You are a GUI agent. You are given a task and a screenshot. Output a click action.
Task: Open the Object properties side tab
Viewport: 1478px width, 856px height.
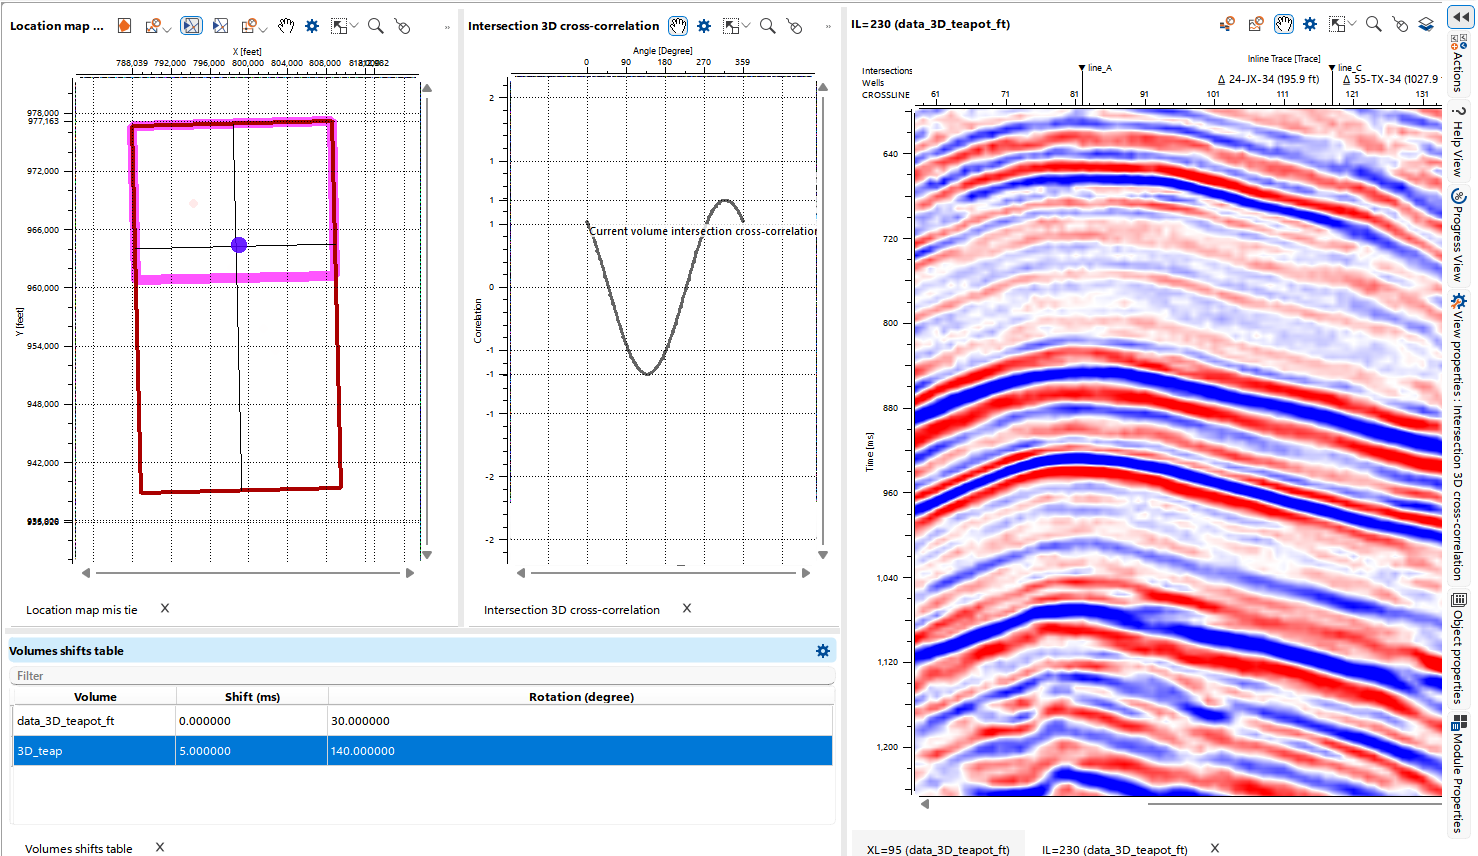1458,647
